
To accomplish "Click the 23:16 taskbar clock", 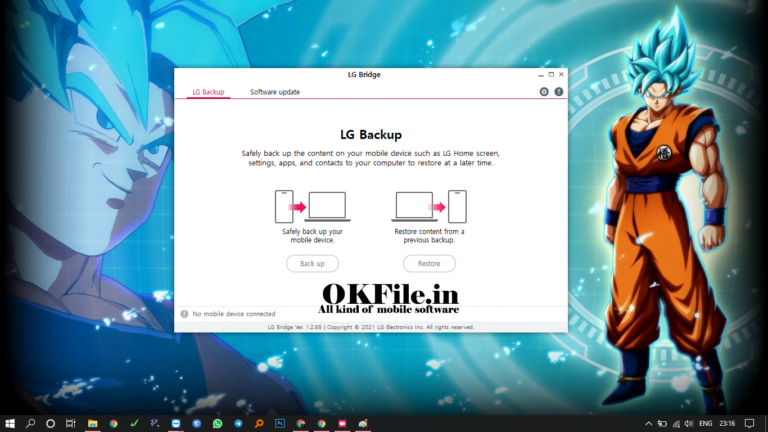I will point(727,424).
